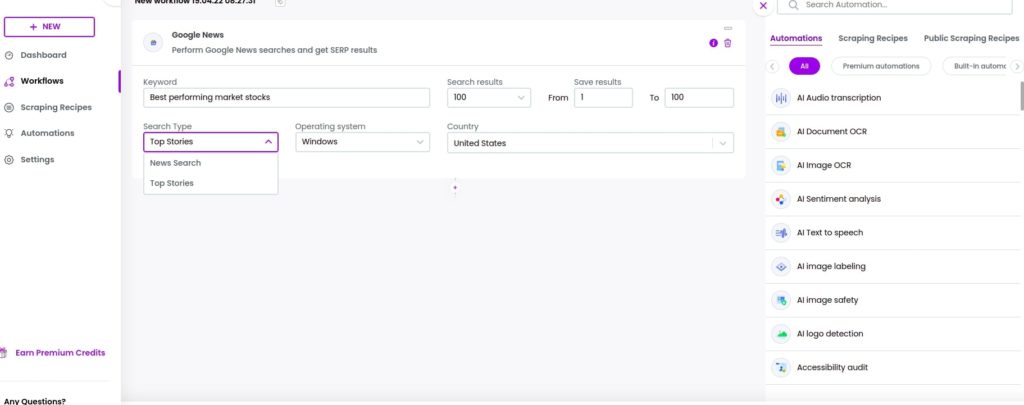Close the automations panel with X icon
The height and width of the screenshot is (405, 1024).
[763, 6]
